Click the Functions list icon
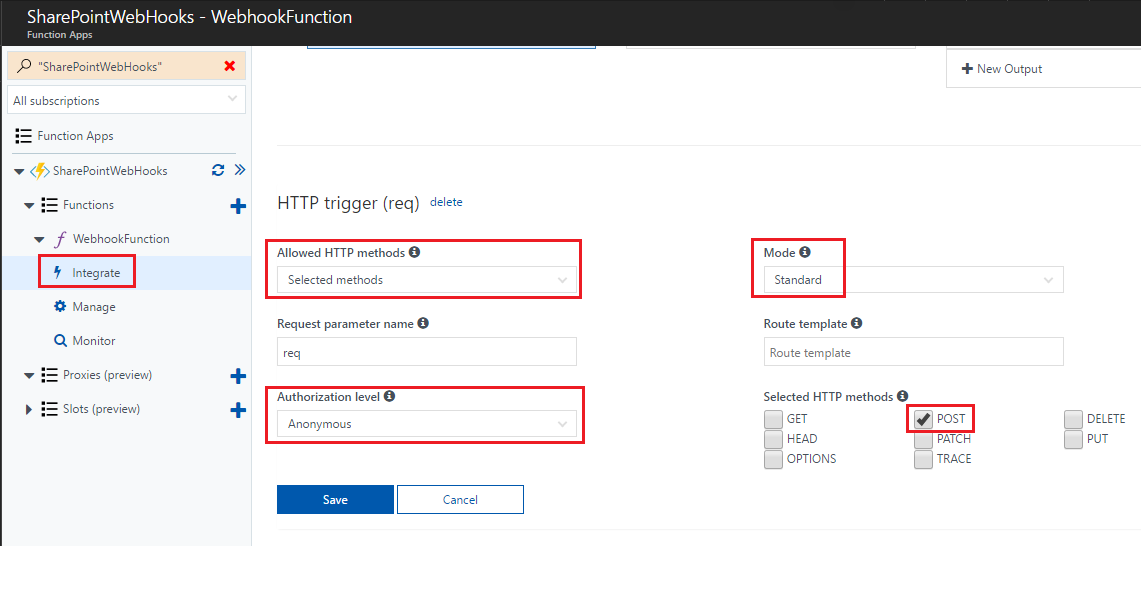Viewport: 1141px width, 606px height. (x=49, y=205)
